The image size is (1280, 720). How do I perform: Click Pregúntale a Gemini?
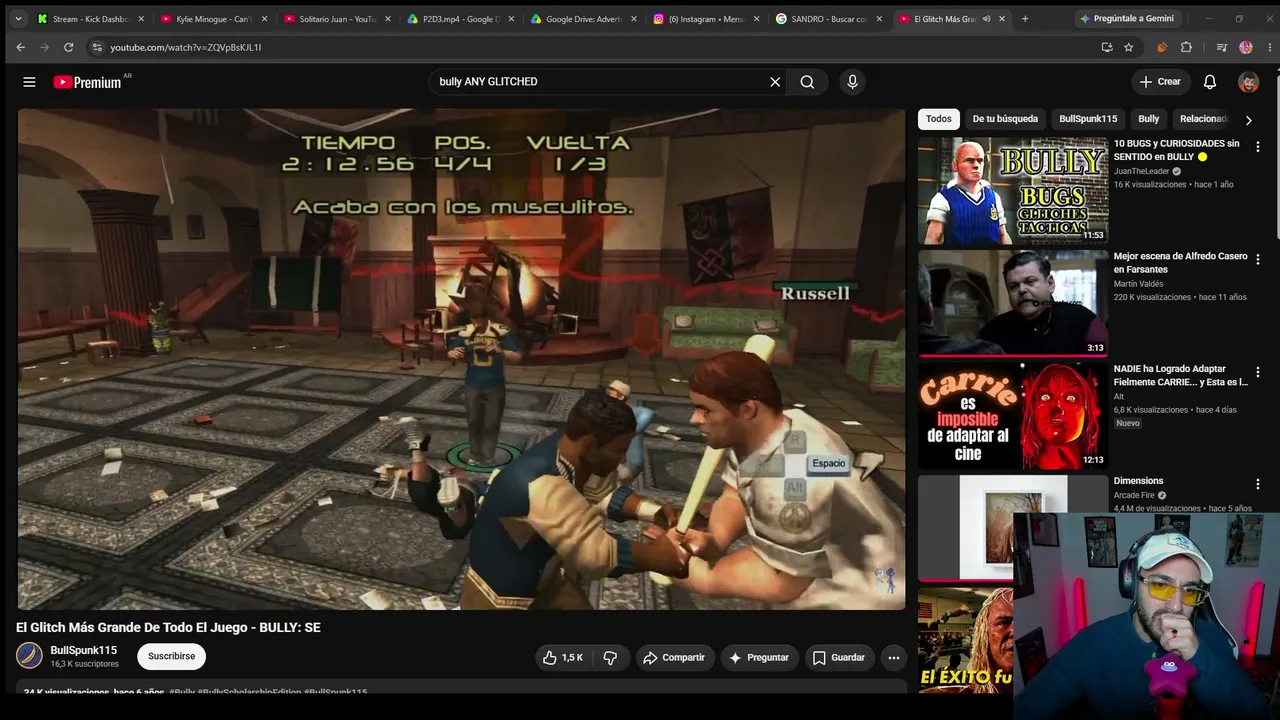1127,19
